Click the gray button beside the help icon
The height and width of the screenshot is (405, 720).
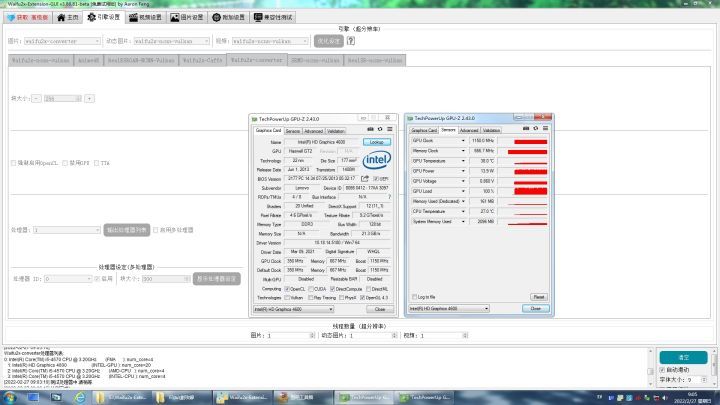tap(329, 41)
